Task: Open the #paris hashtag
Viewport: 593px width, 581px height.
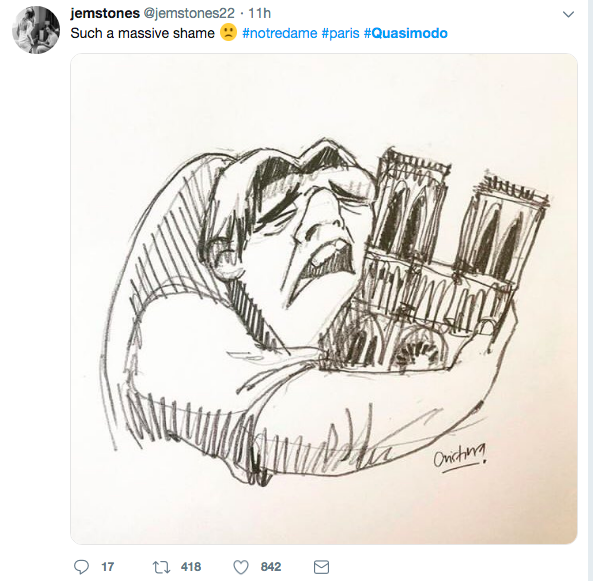Action: click(x=340, y=33)
